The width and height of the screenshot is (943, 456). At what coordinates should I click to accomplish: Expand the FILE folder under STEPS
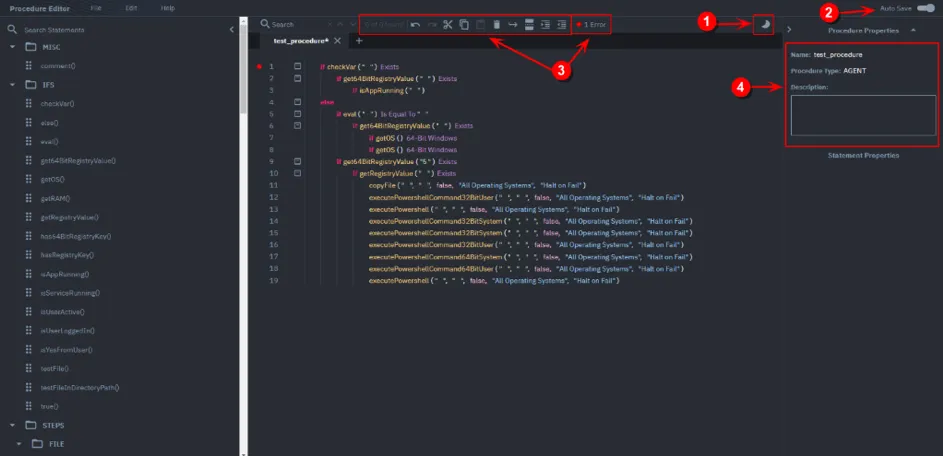(x=19, y=443)
